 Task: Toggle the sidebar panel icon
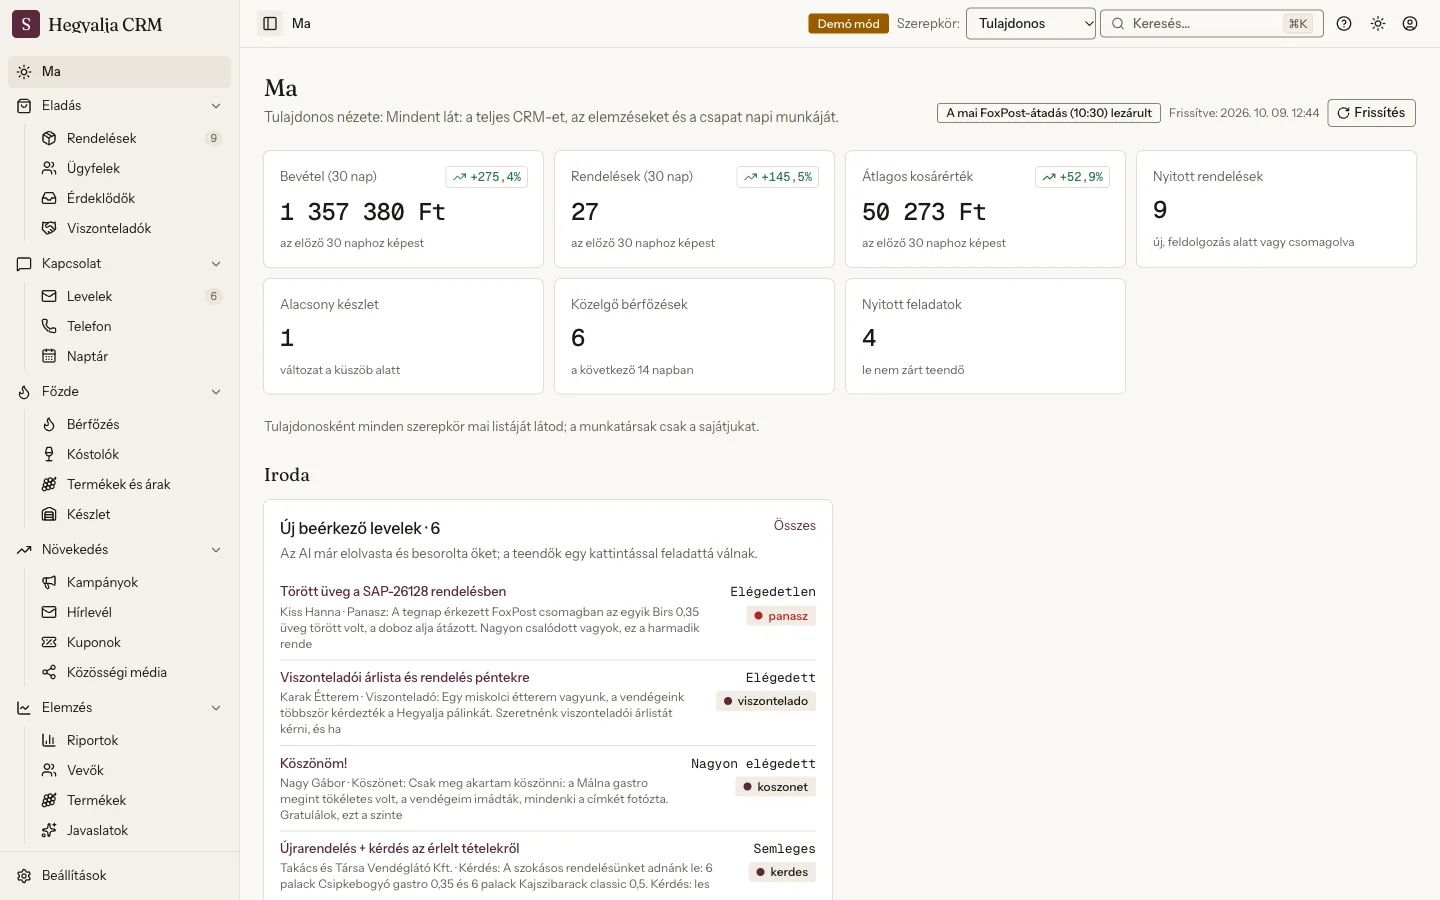click(270, 23)
